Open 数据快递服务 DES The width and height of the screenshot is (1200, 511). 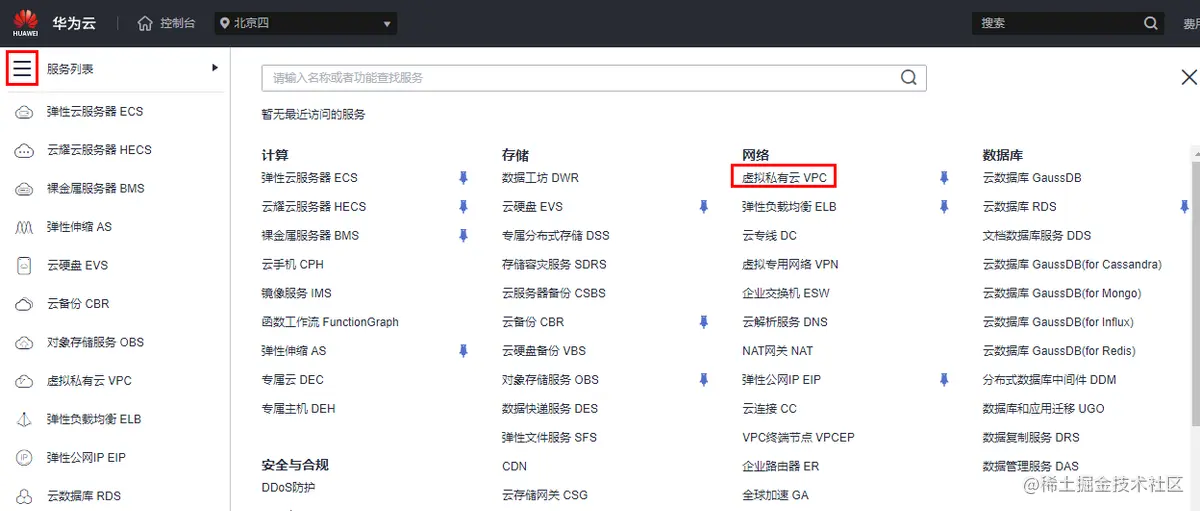pos(550,409)
